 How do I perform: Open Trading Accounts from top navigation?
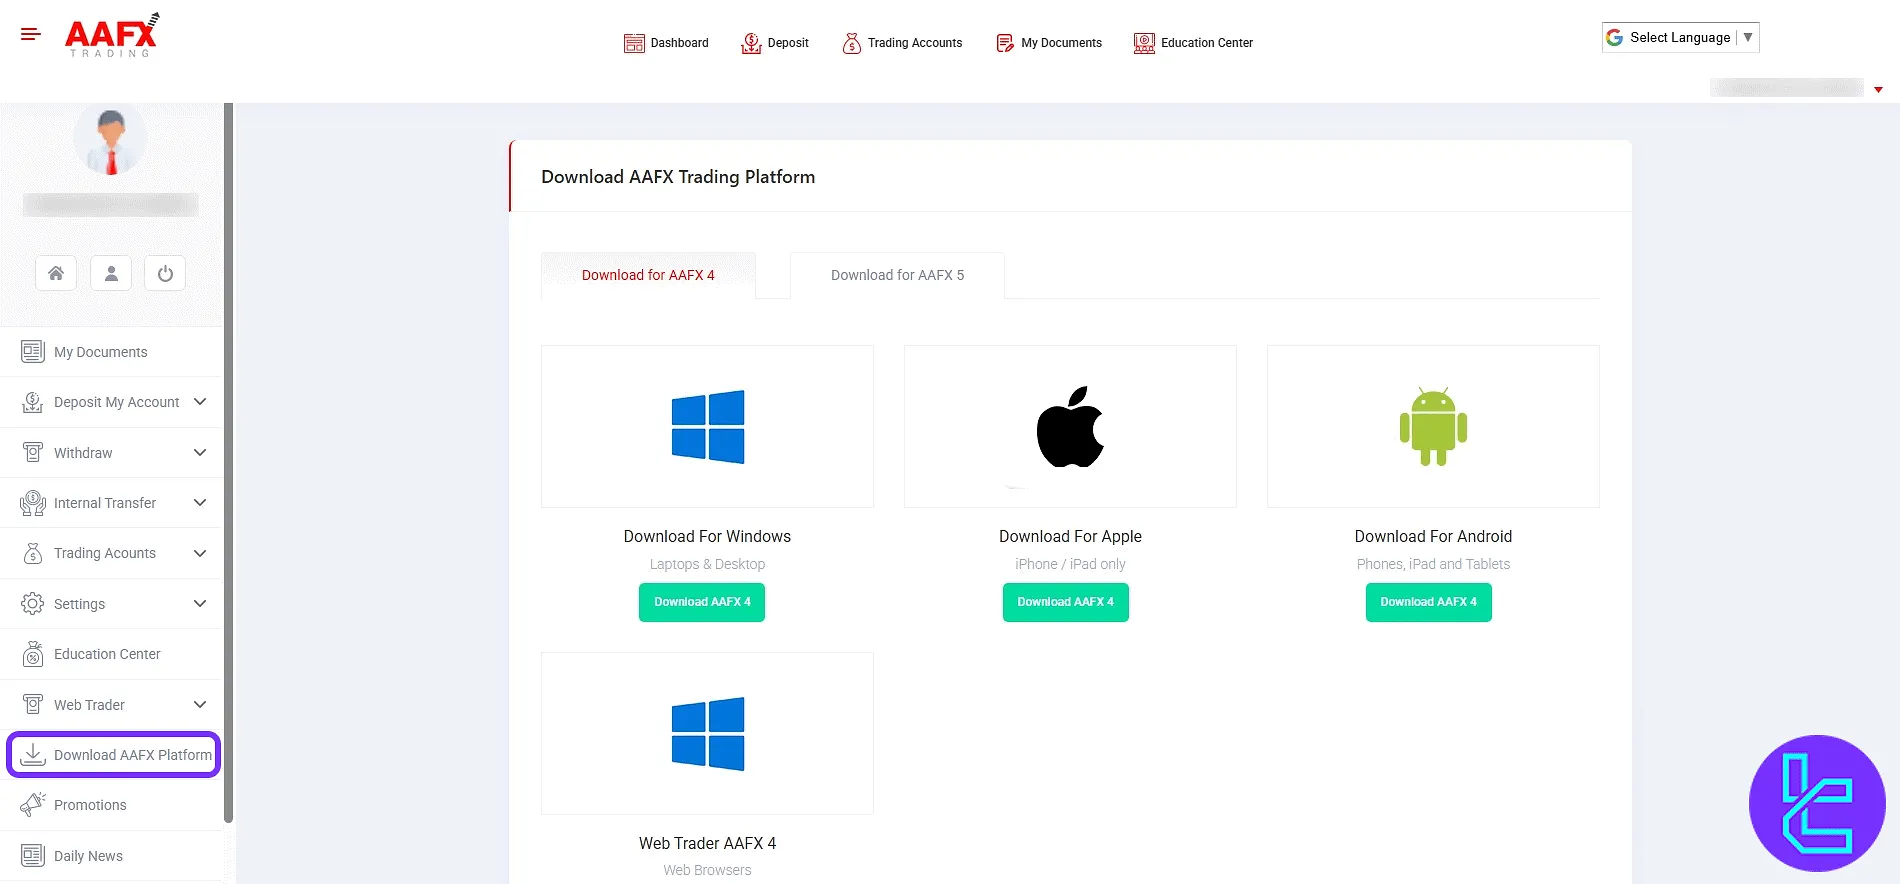point(902,43)
